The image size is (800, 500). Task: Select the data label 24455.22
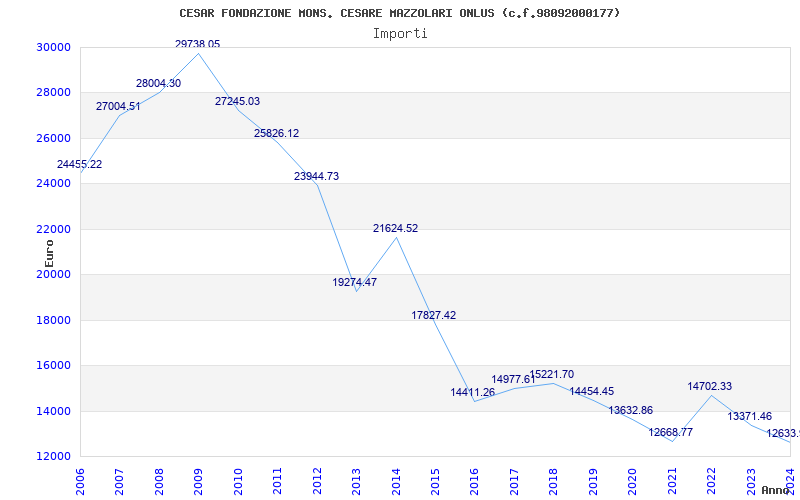pos(79,164)
